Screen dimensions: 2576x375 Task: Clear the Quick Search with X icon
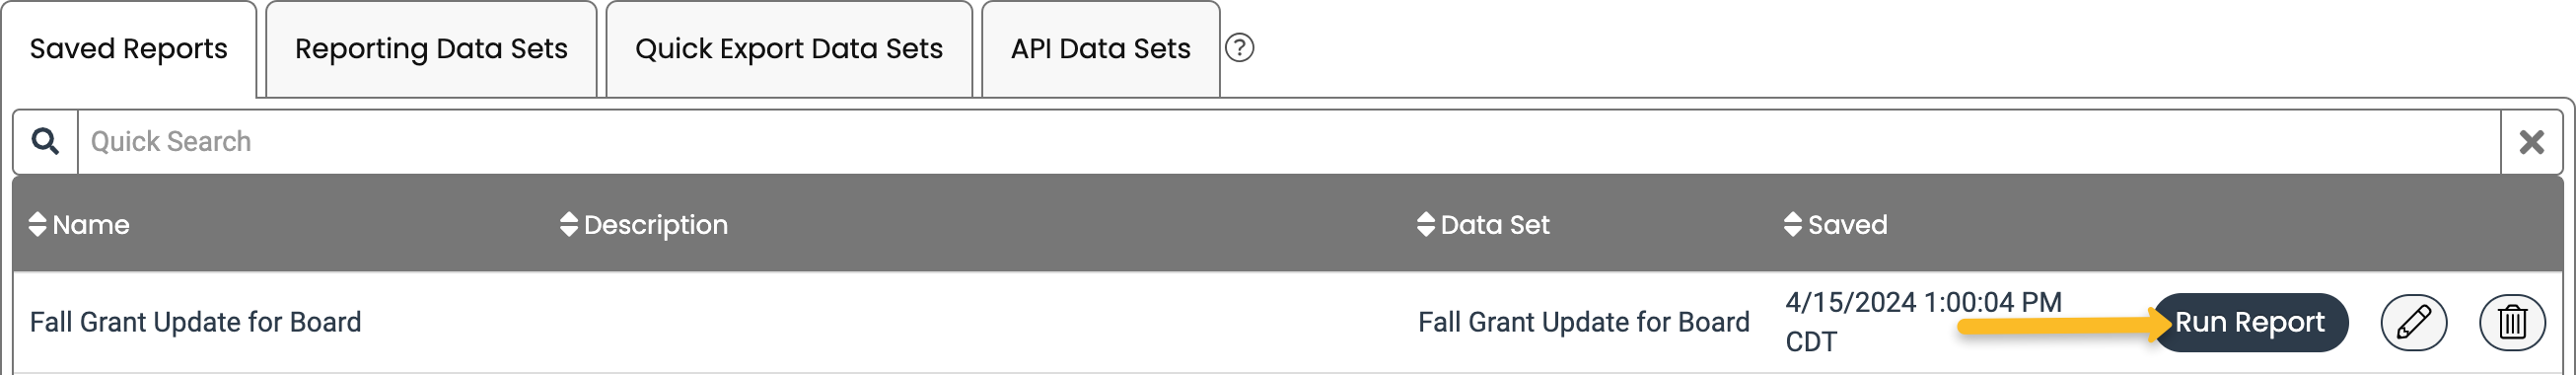[x=2530, y=142]
